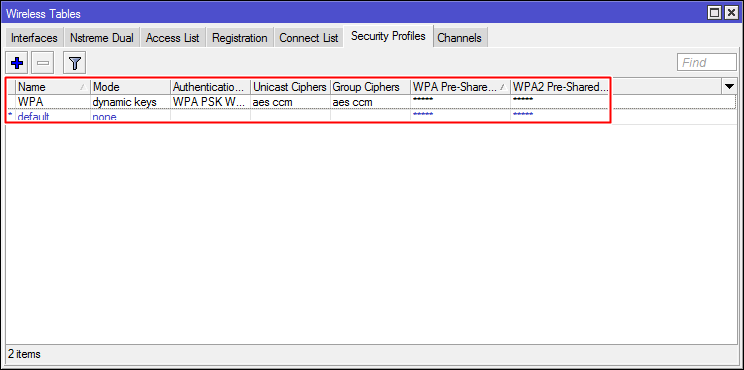The image size is (744, 370).
Task: Sort by the Name column header
Action: tap(53, 87)
